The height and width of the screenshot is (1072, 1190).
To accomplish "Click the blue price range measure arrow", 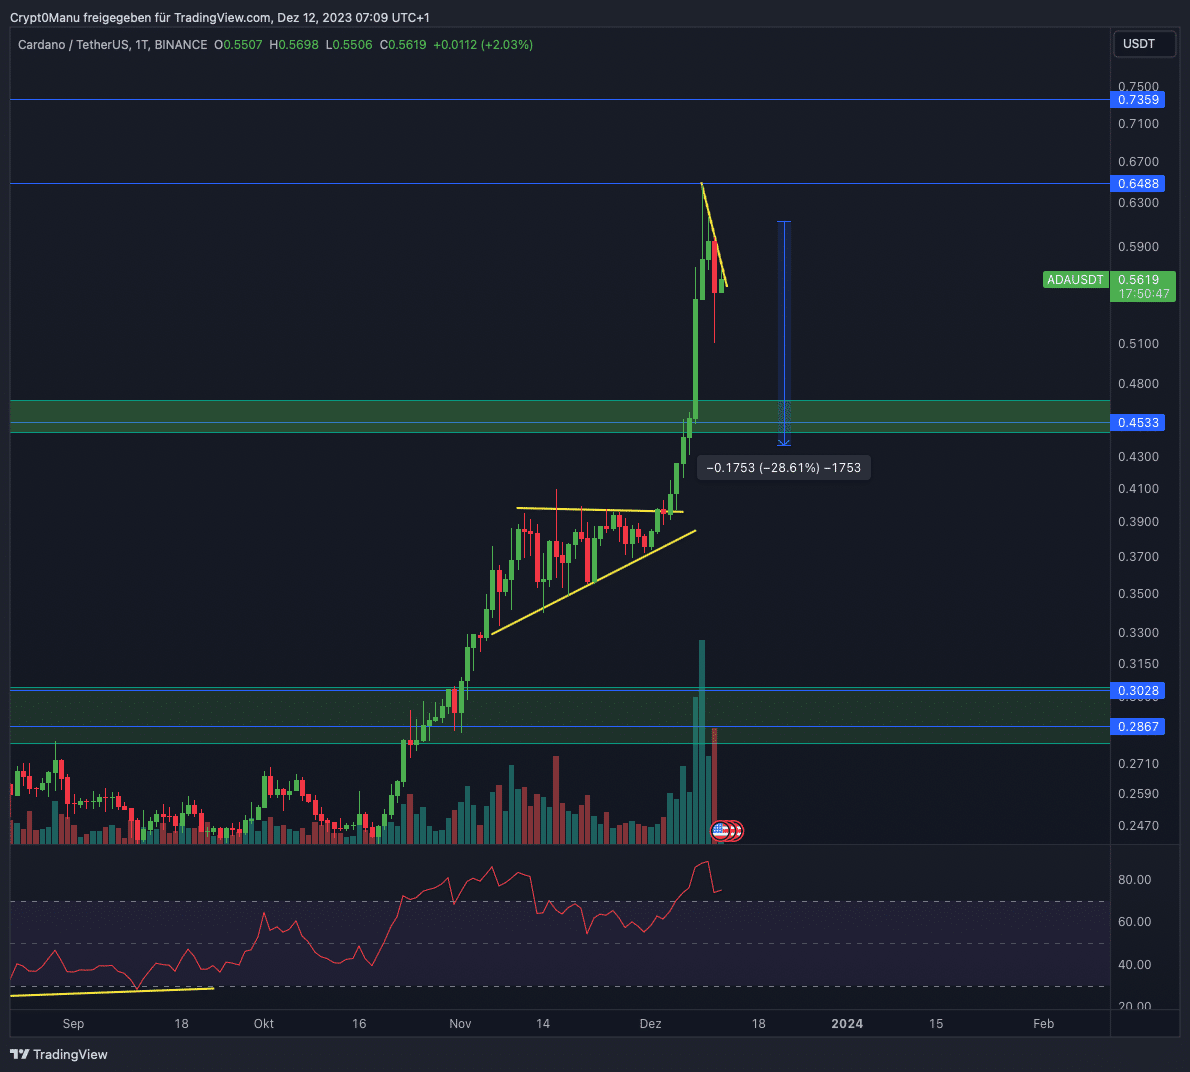I will 784,332.
